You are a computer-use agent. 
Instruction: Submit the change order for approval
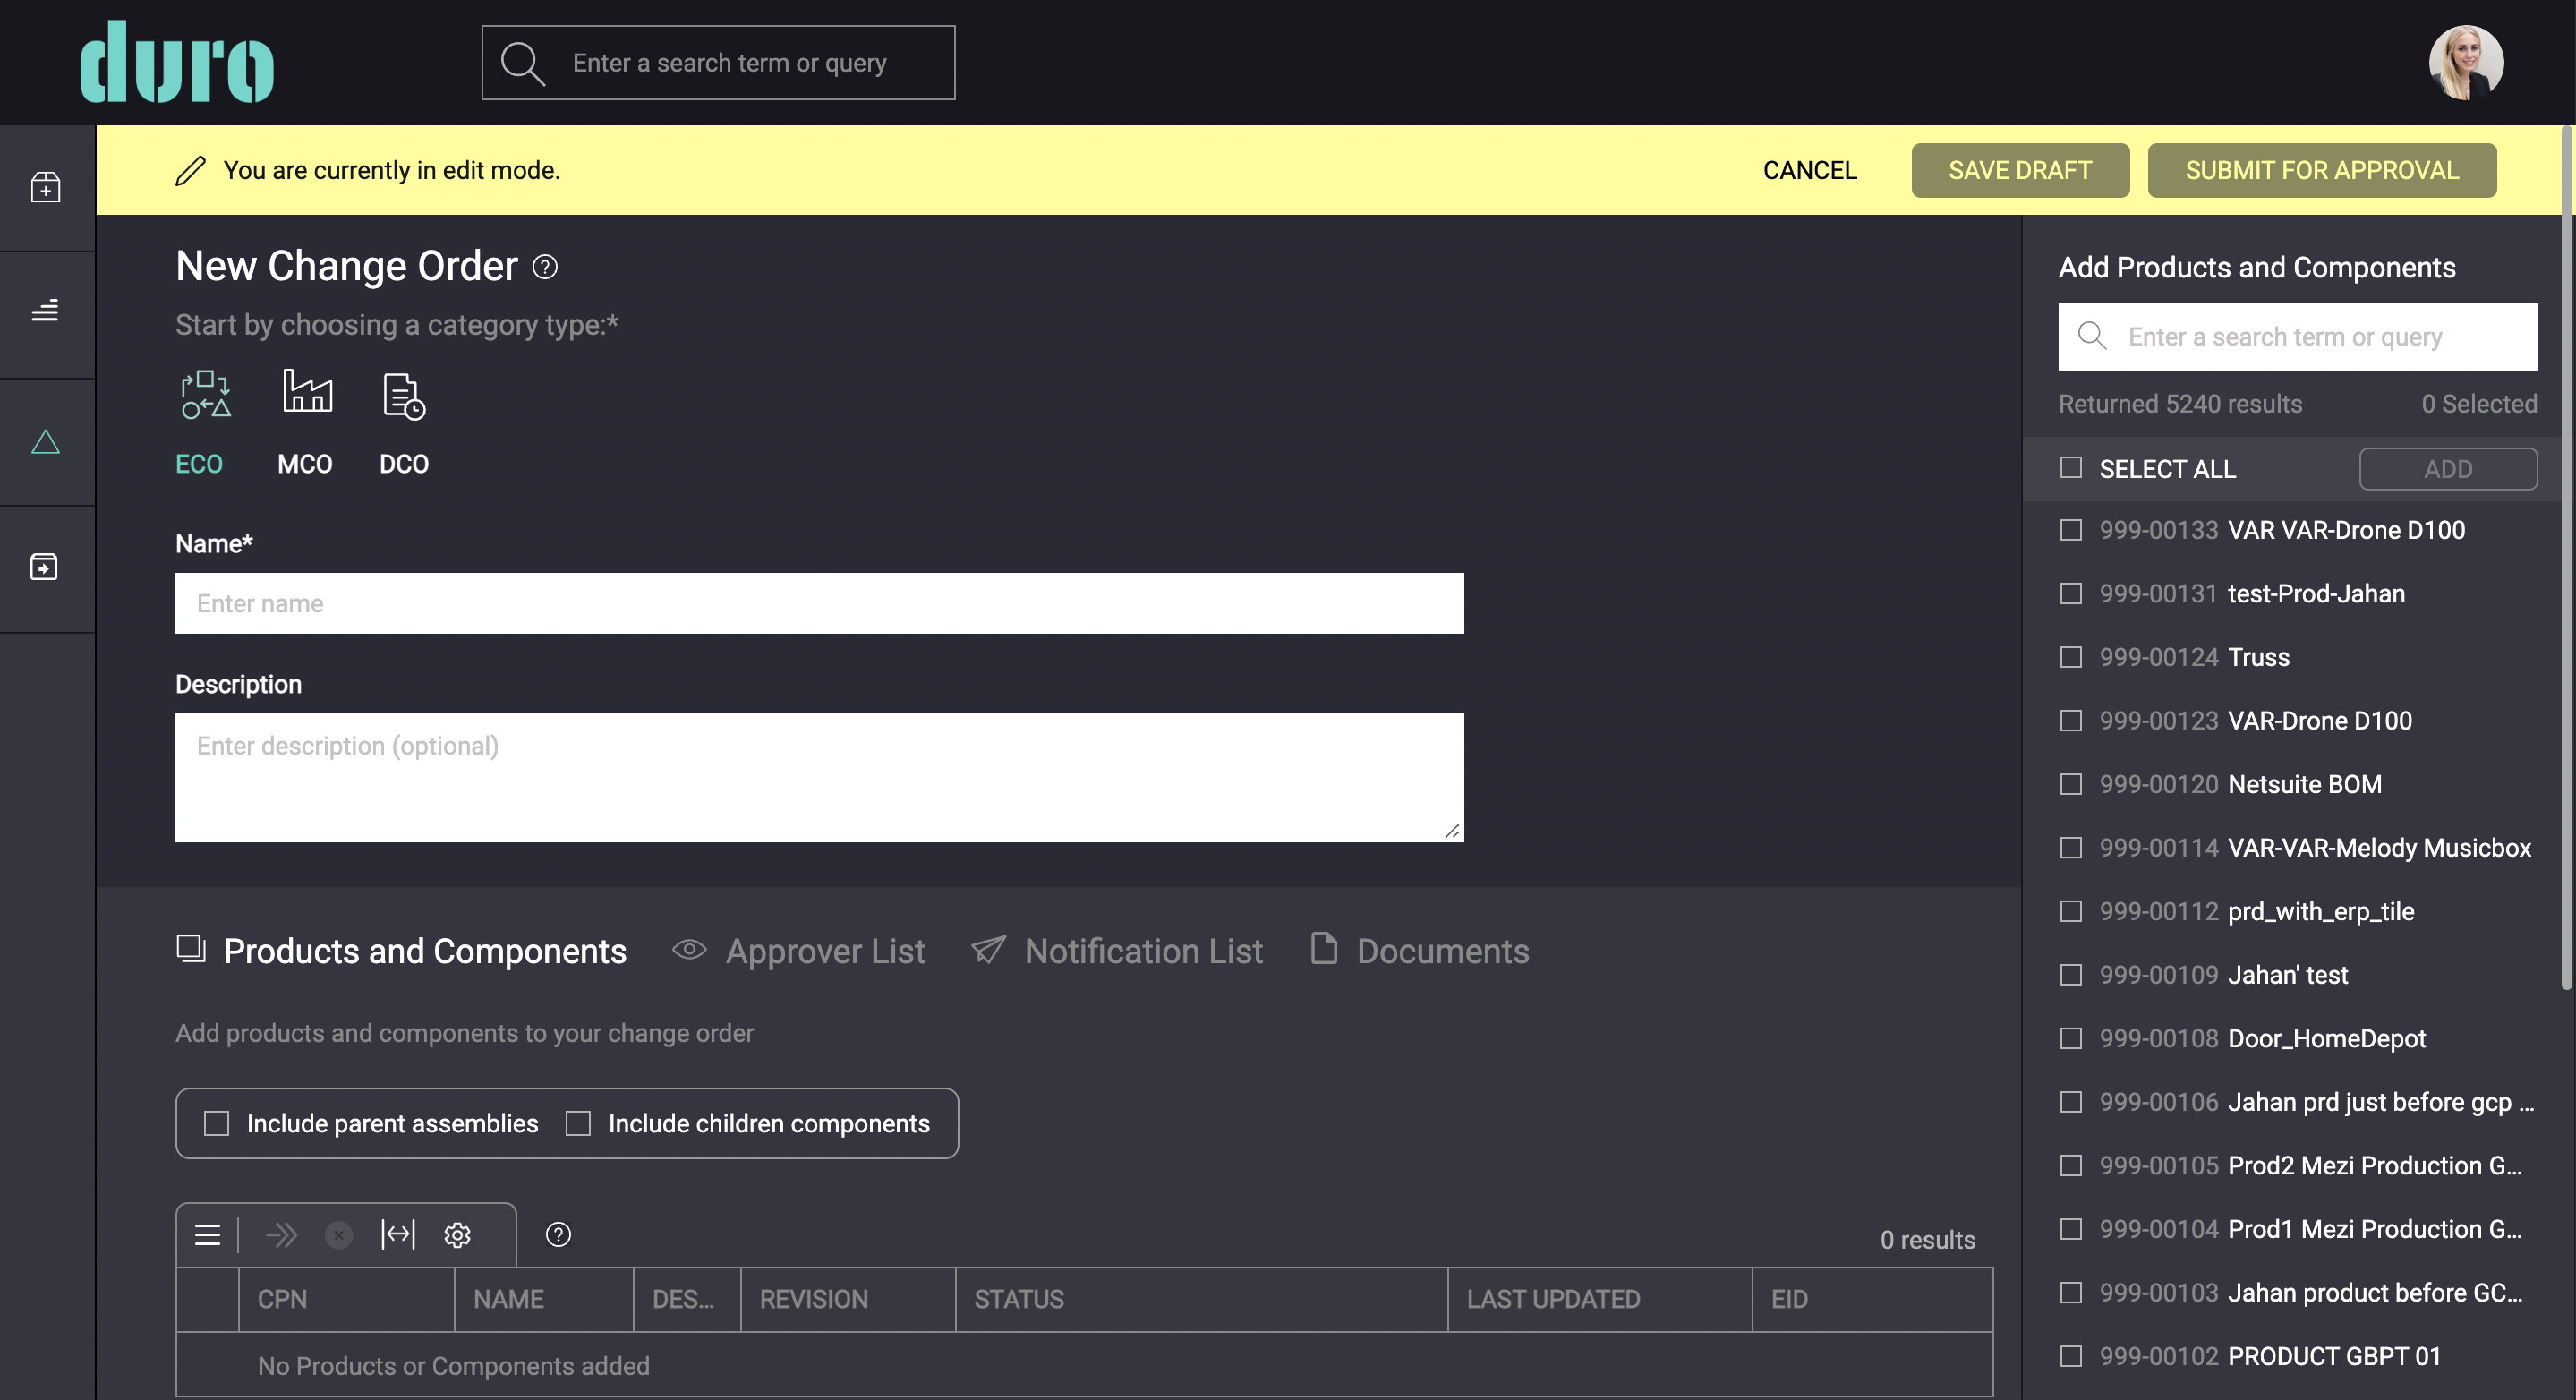(2322, 170)
